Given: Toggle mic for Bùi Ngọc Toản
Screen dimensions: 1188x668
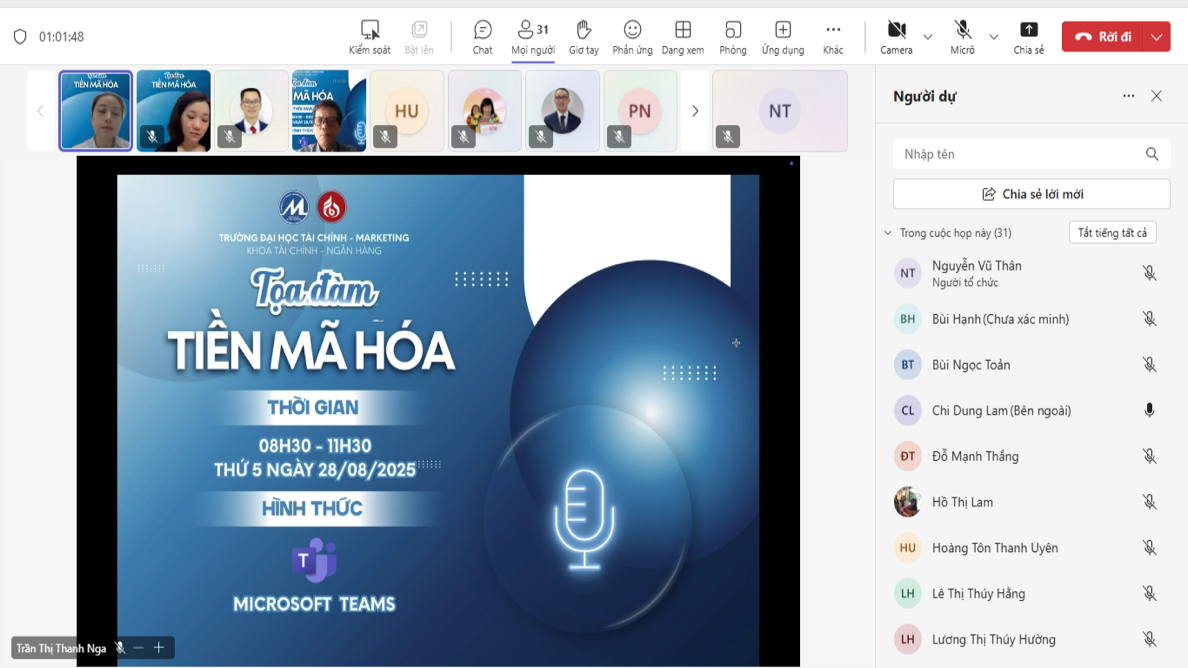Looking at the screenshot, I should pos(1149,365).
